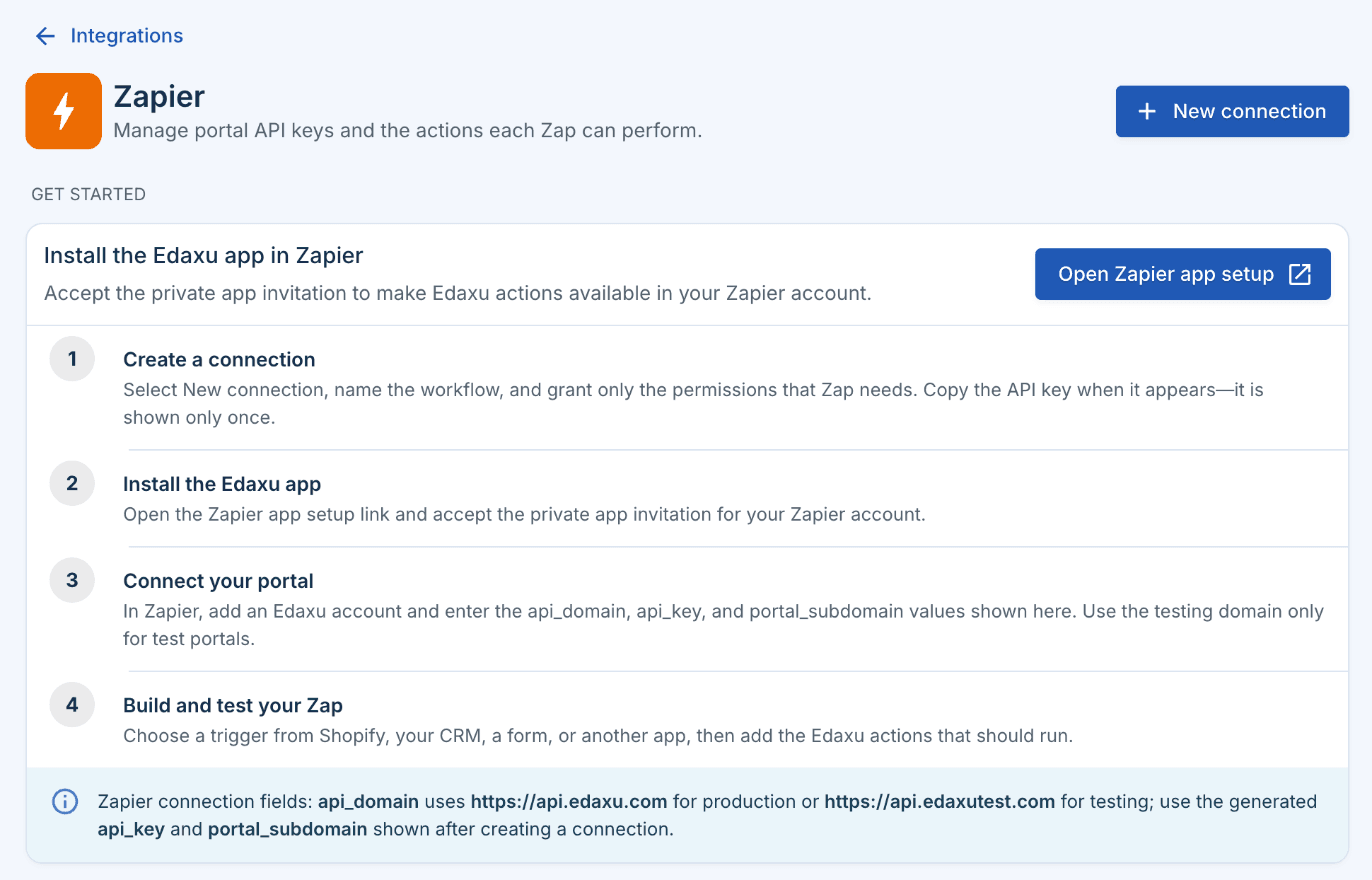The width and height of the screenshot is (1372, 880).
Task: Click the "Install the Edaxu app in Zapier" heading
Action: point(204,256)
